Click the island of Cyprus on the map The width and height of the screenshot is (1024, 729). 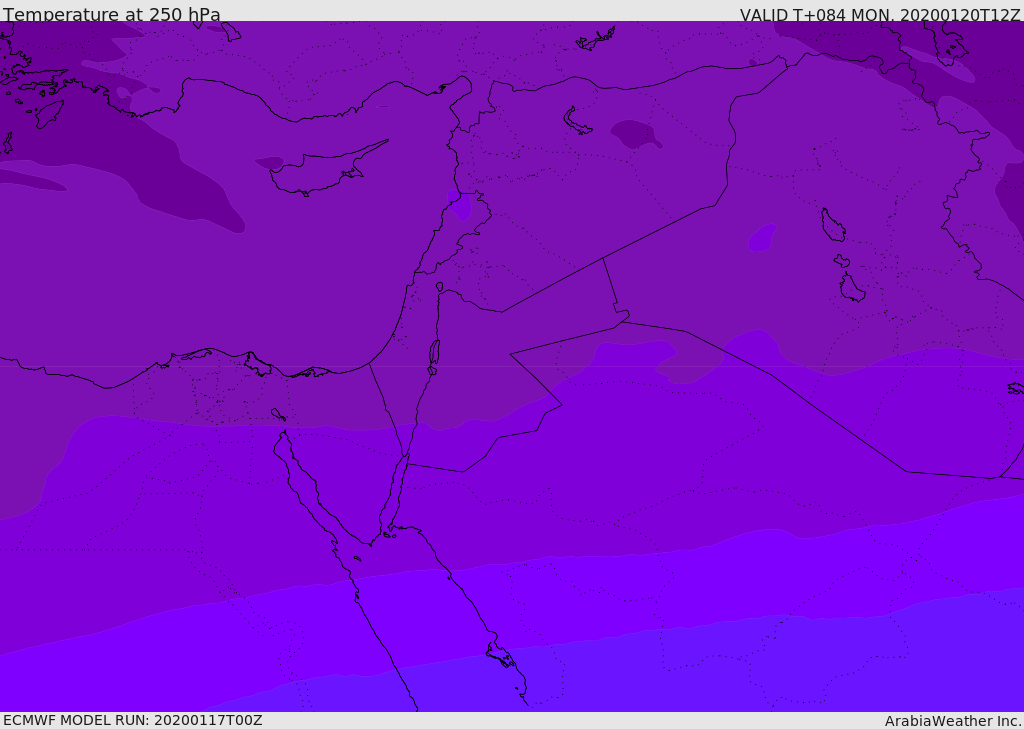(327, 170)
